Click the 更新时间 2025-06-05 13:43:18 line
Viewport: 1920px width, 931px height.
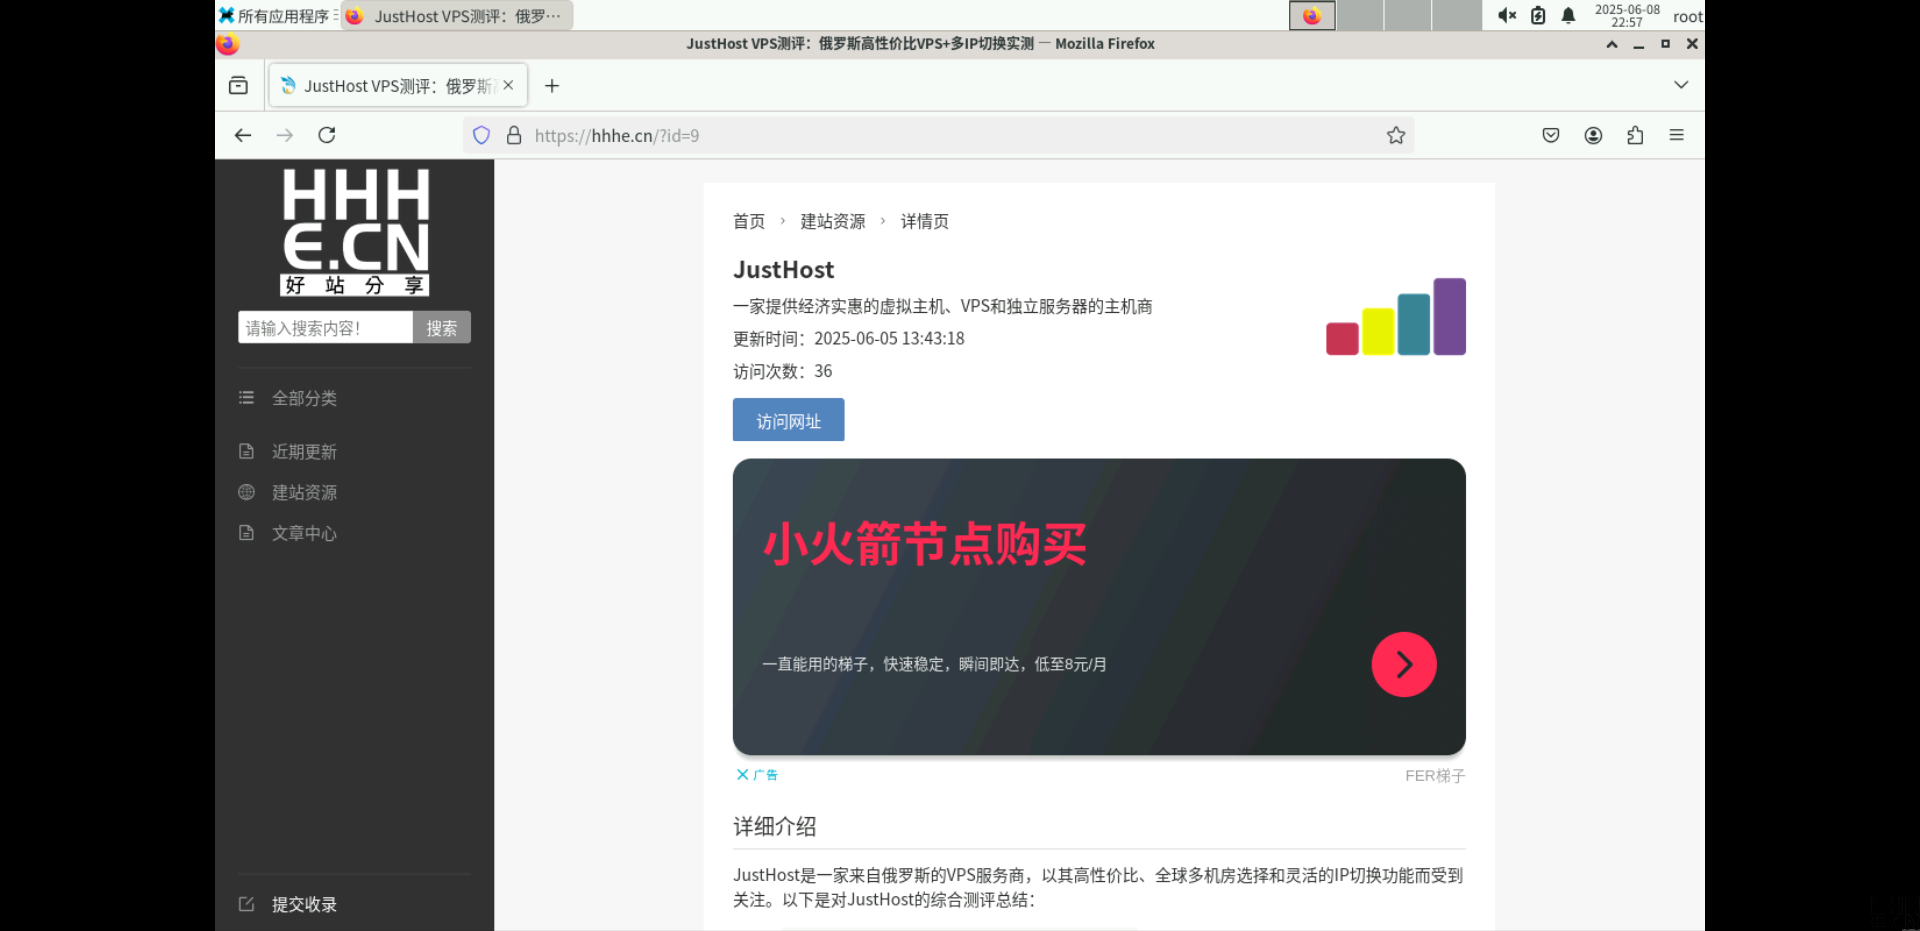tap(849, 339)
